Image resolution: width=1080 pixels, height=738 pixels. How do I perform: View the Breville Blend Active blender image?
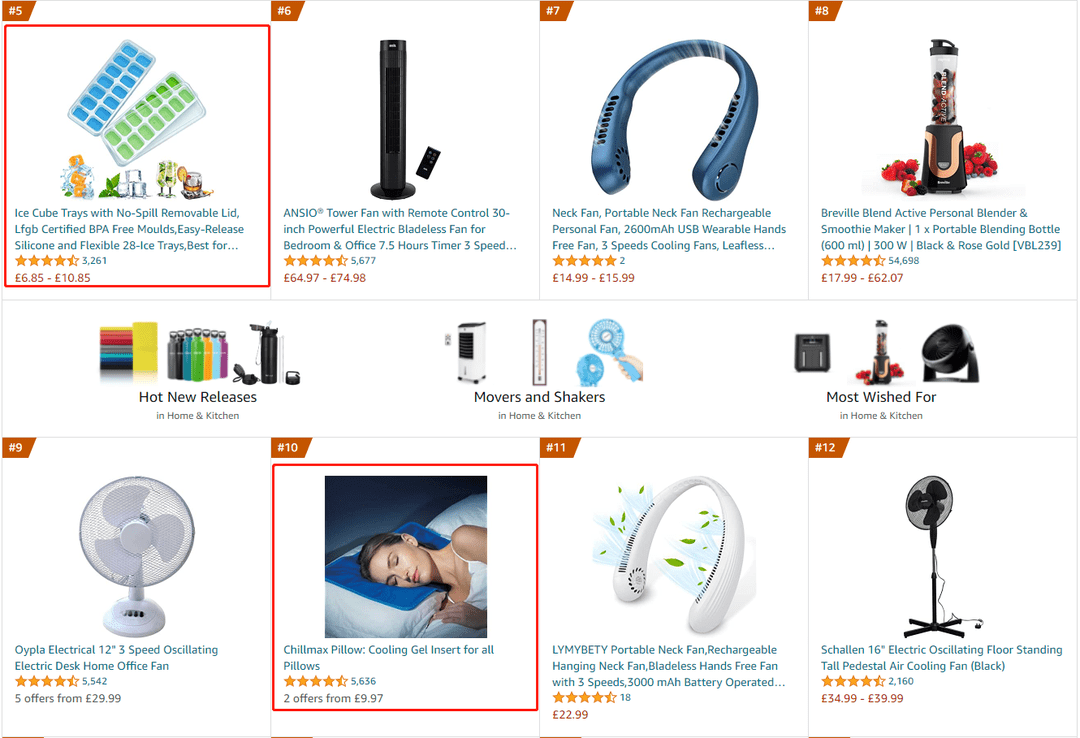(942, 119)
